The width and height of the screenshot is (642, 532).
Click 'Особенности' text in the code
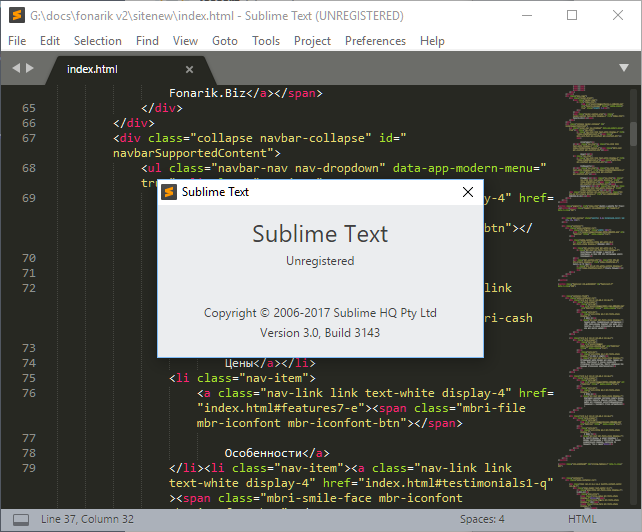click(x=263, y=453)
